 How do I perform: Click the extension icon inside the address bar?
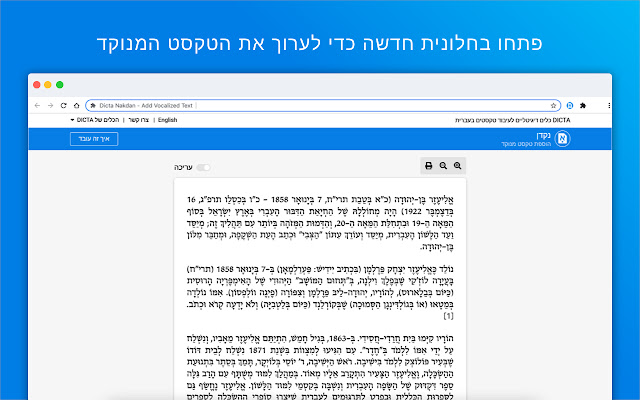[93, 105]
